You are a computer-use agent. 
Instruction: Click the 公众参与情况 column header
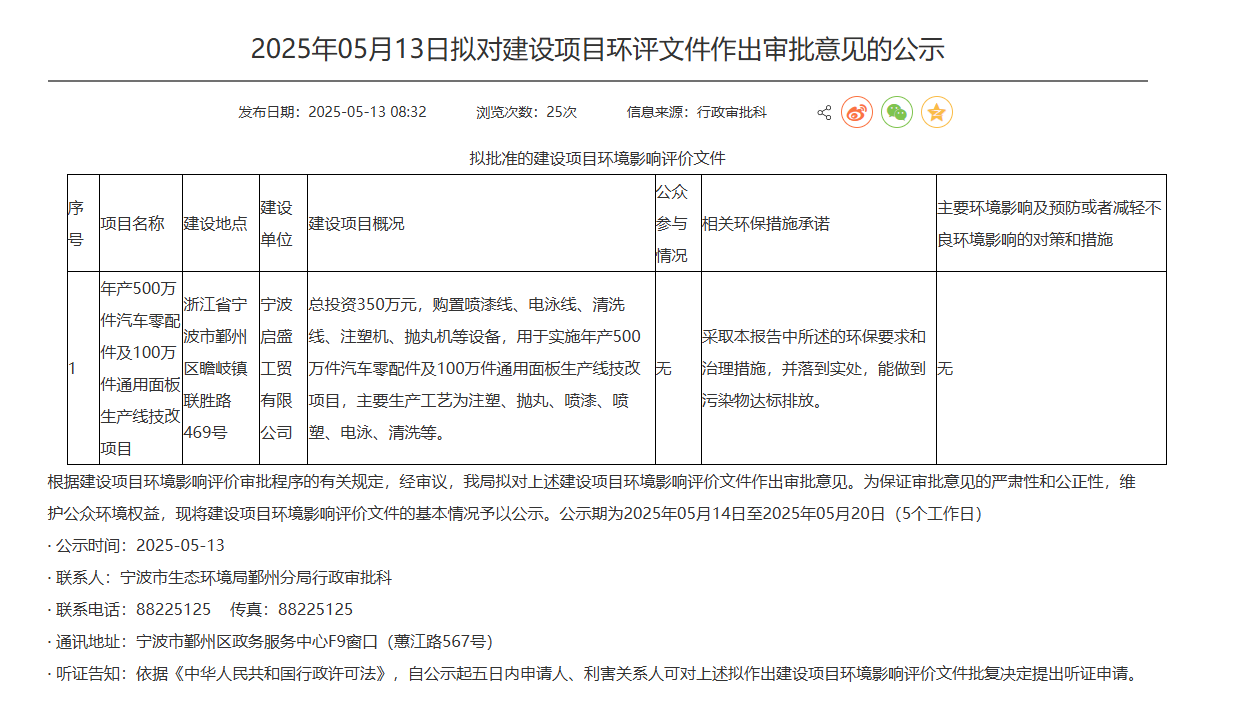pos(678,223)
